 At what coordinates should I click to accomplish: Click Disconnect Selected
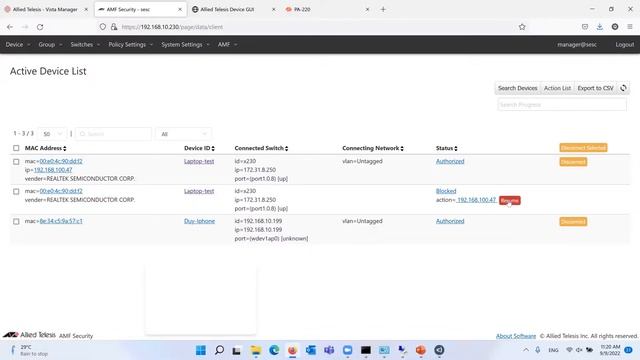point(583,148)
